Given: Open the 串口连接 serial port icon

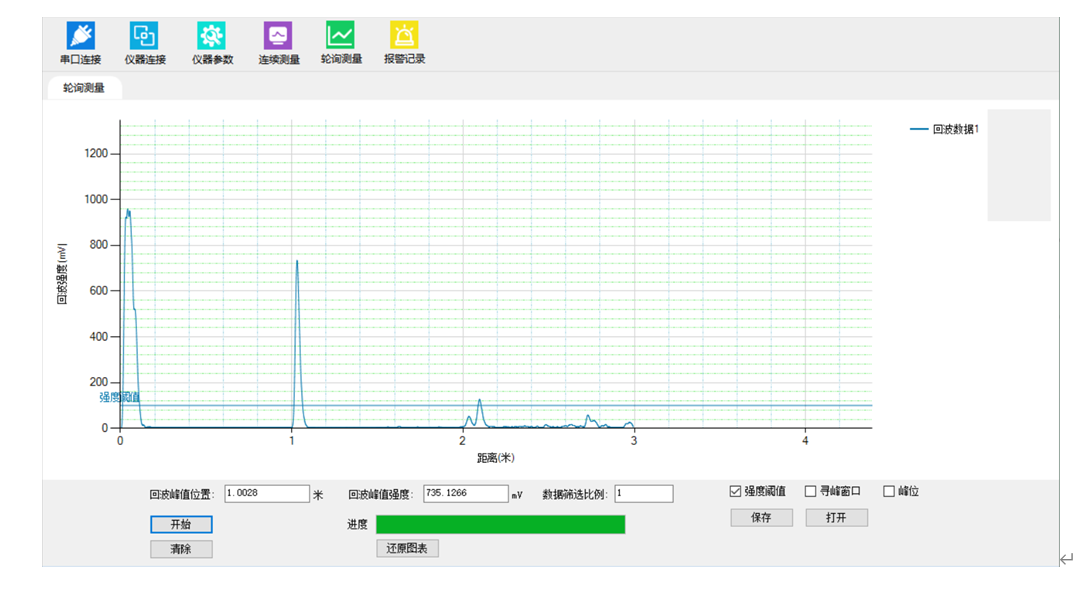Looking at the screenshot, I should 80,36.
